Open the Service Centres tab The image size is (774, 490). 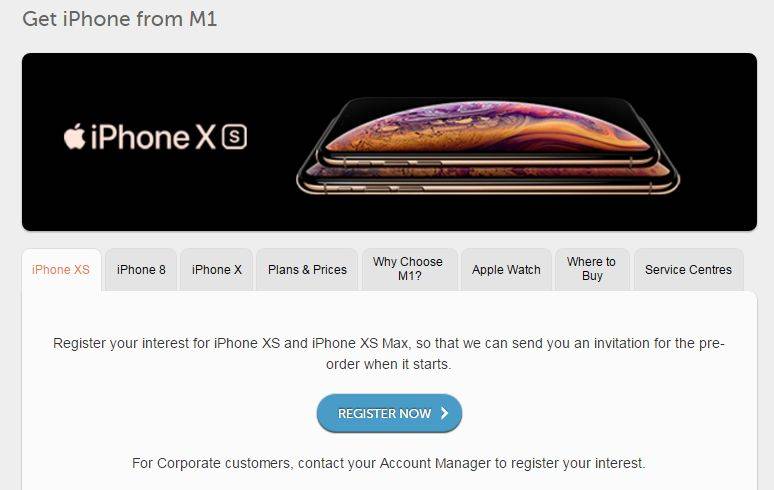(688, 270)
